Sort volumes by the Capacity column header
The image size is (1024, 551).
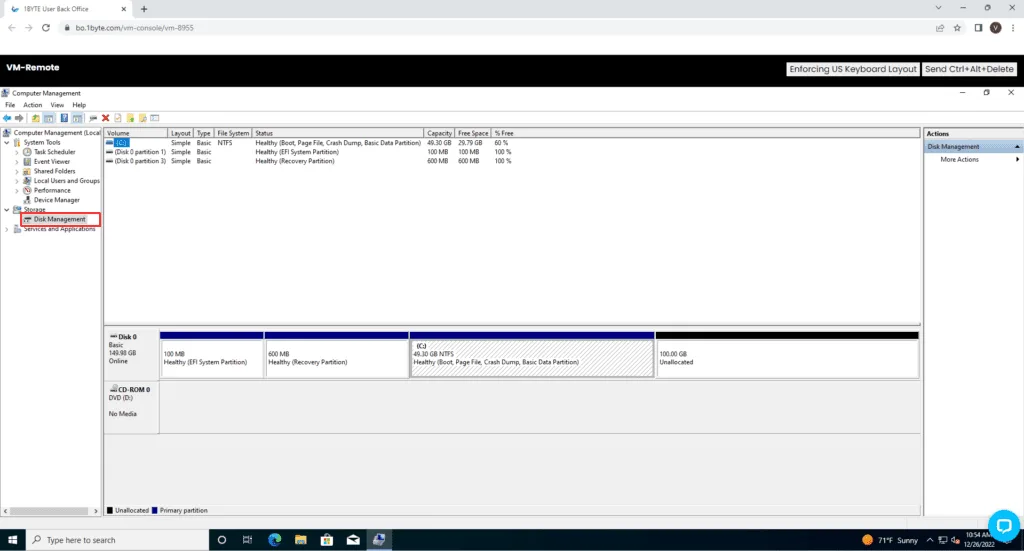pyautogui.click(x=439, y=133)
